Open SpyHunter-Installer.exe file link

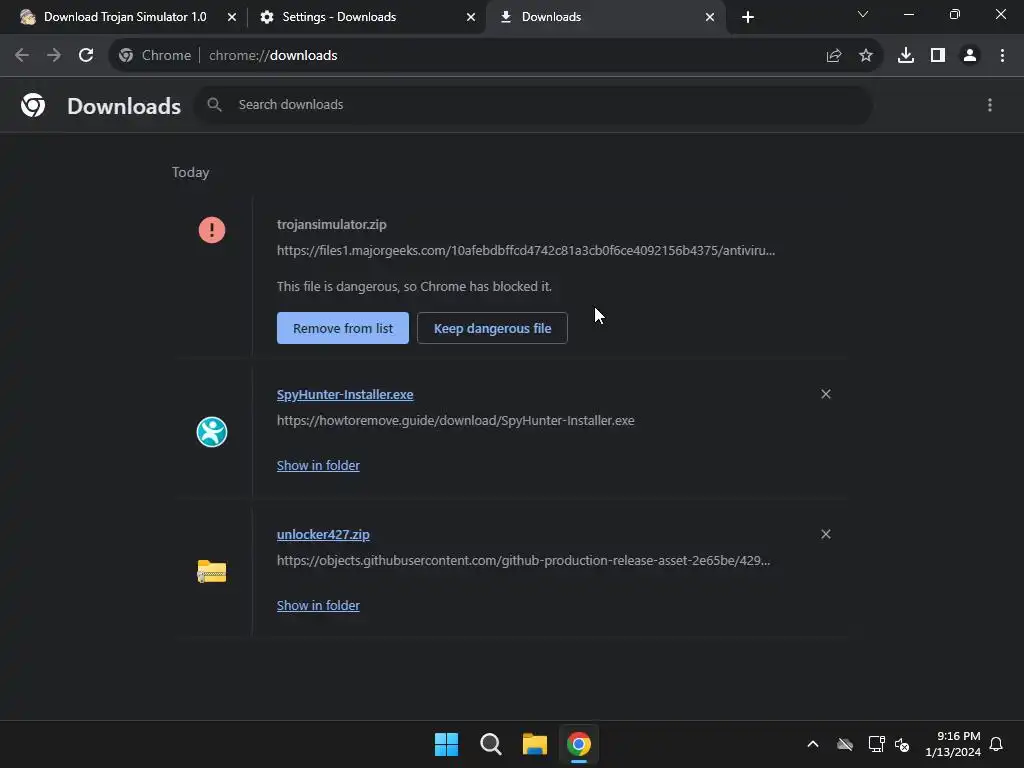point(345,394)
